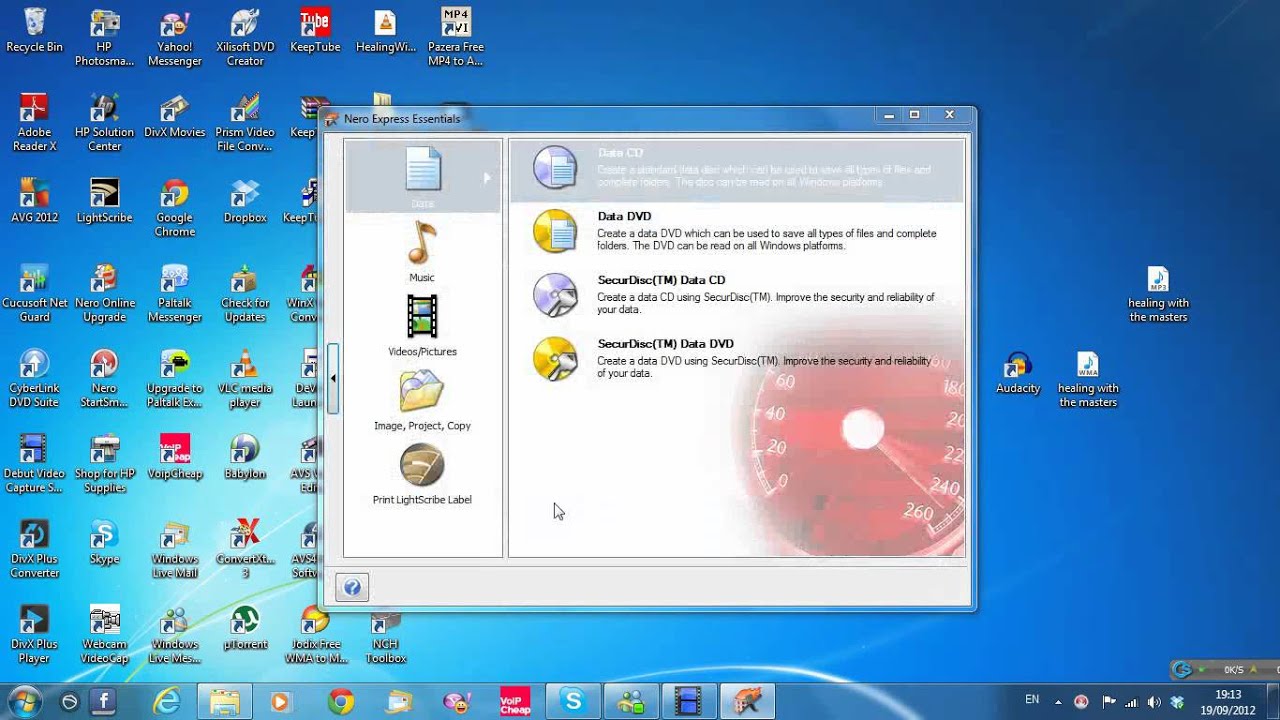The image size is (1280, 720).
Task: Switch to Skype taskbar button
Action: point(573,701)
